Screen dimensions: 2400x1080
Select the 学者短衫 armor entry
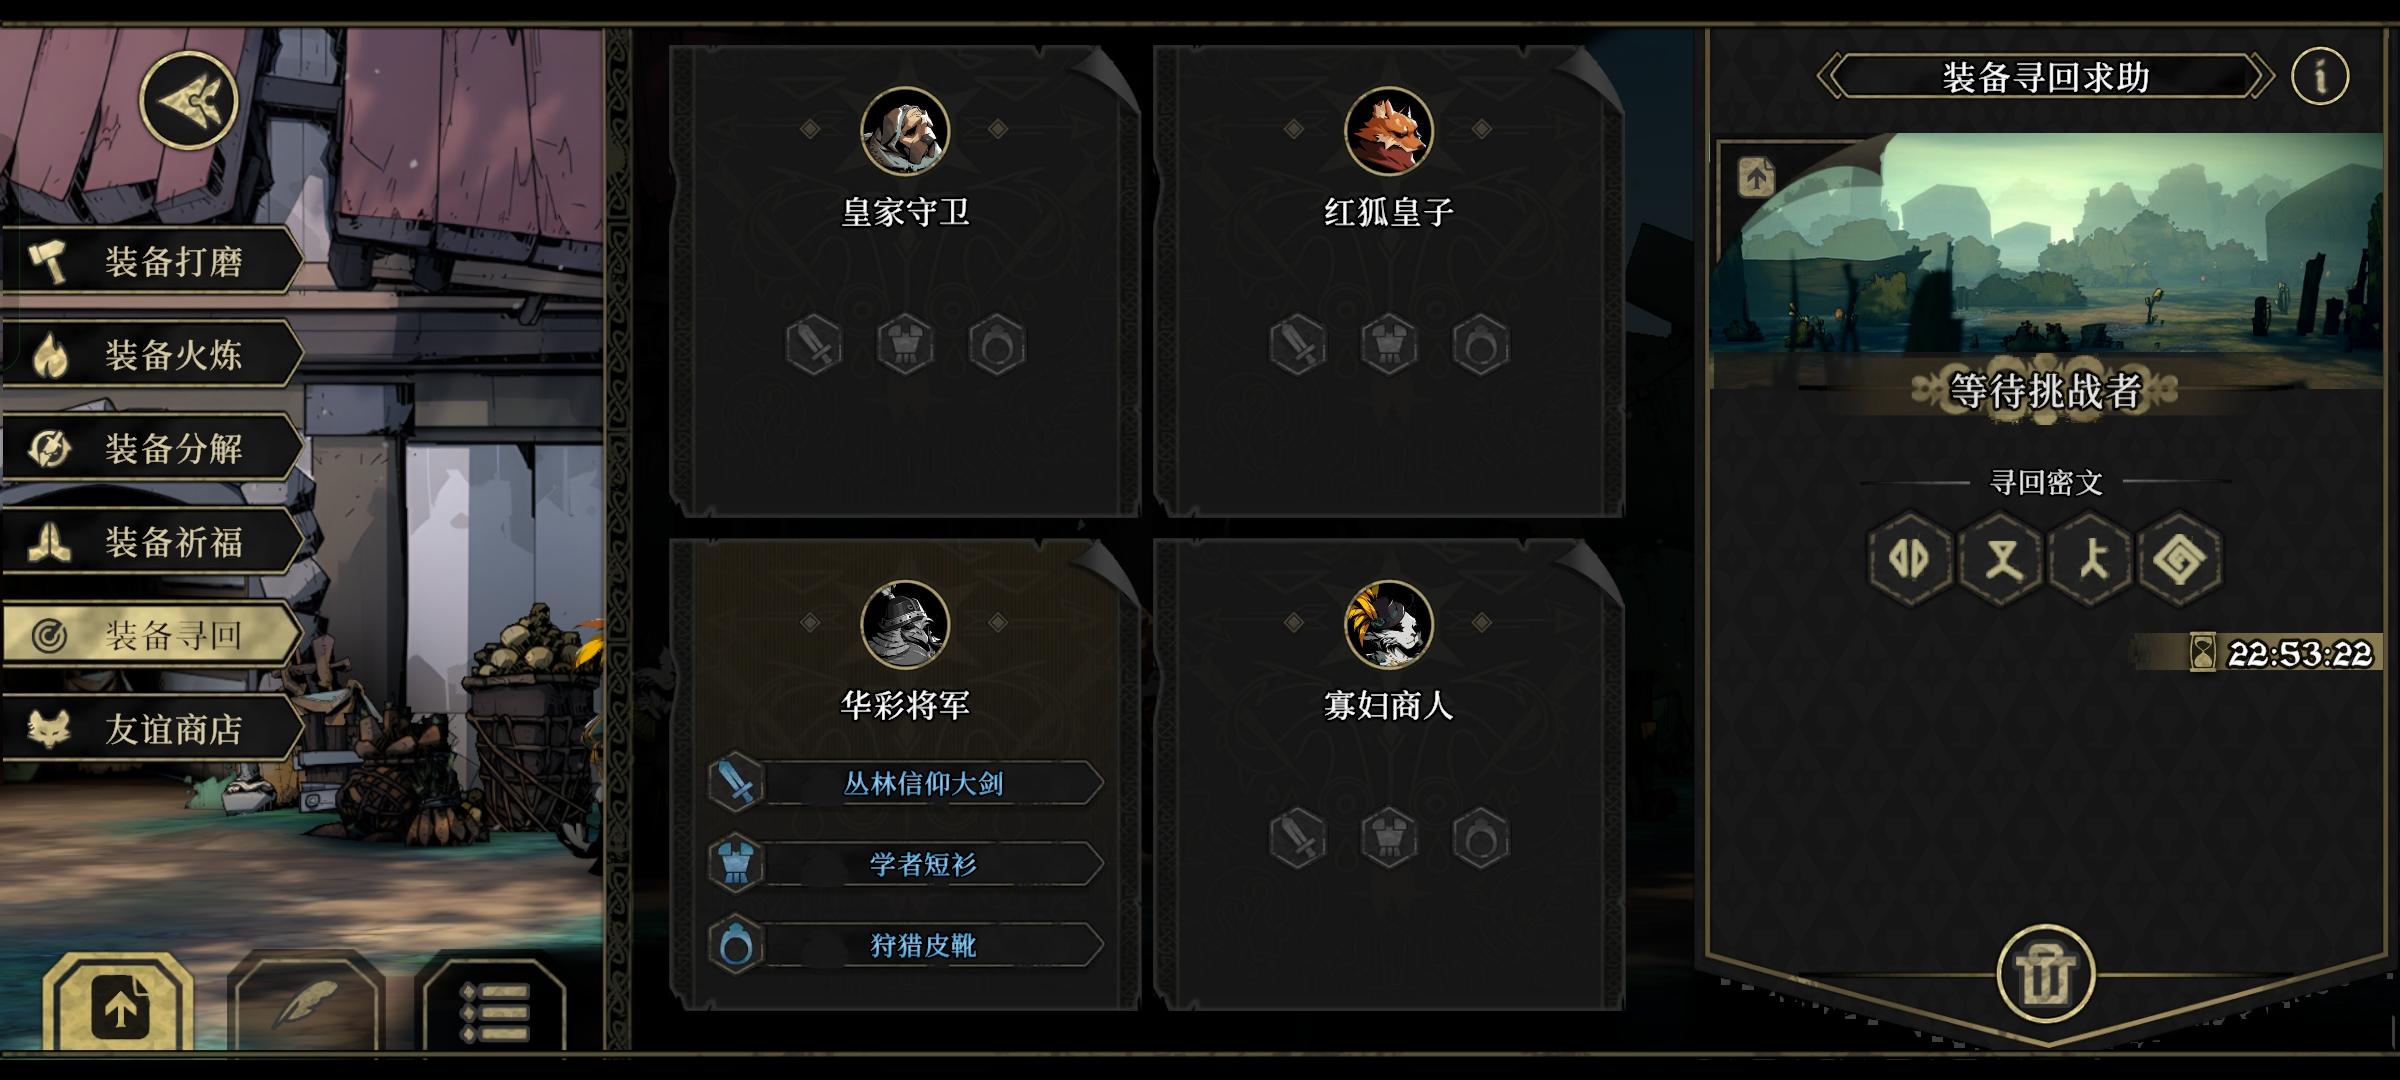905,864
